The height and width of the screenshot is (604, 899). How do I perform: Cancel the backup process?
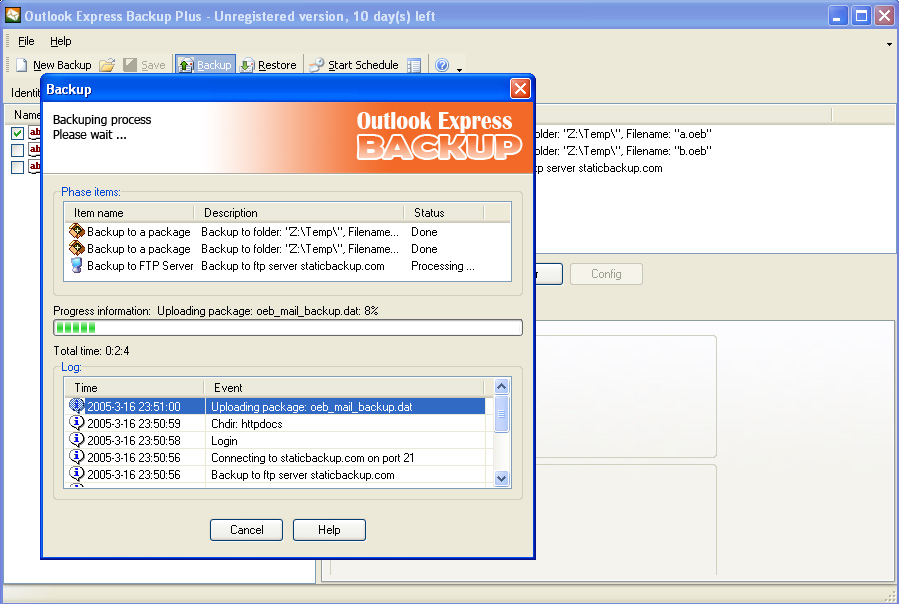(247, 529)
